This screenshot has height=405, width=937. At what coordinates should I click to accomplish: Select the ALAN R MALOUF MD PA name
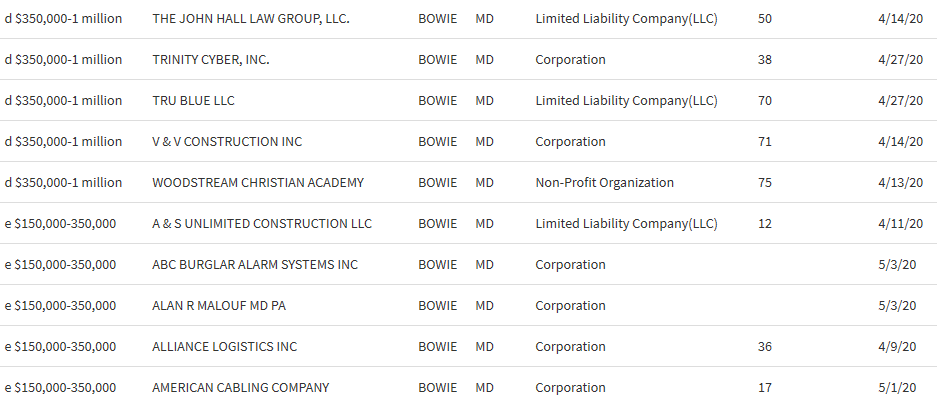pos(219,306)
